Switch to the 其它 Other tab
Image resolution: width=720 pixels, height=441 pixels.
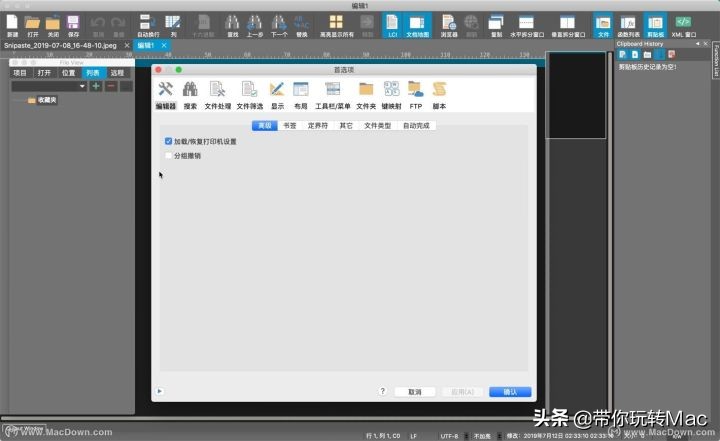pyautogui.click(x=346, y=125)
